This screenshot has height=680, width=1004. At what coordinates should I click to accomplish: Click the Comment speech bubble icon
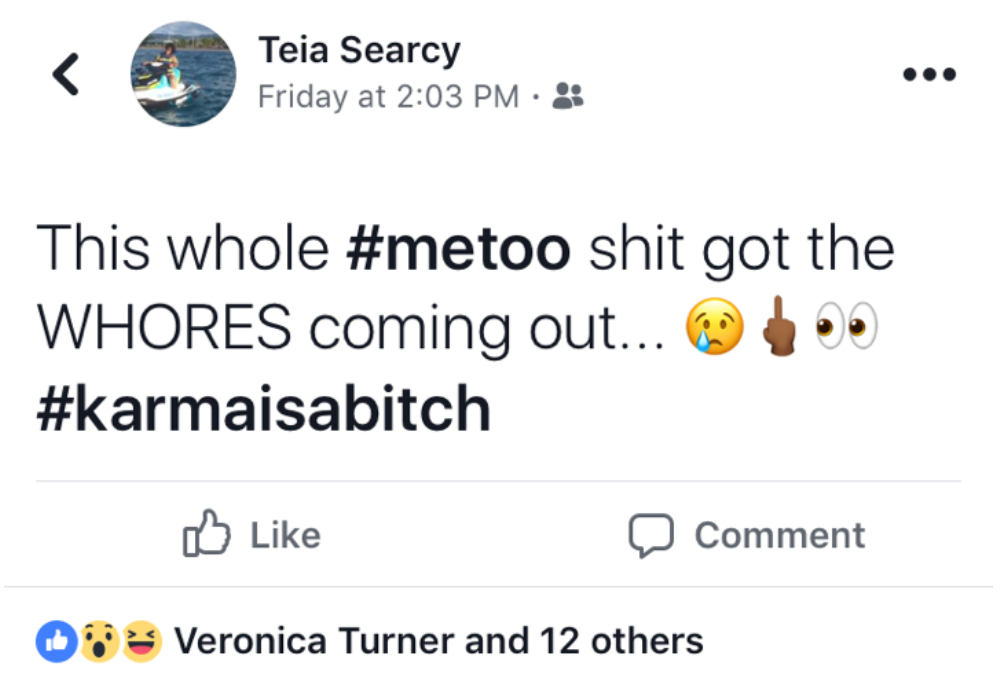655,535
